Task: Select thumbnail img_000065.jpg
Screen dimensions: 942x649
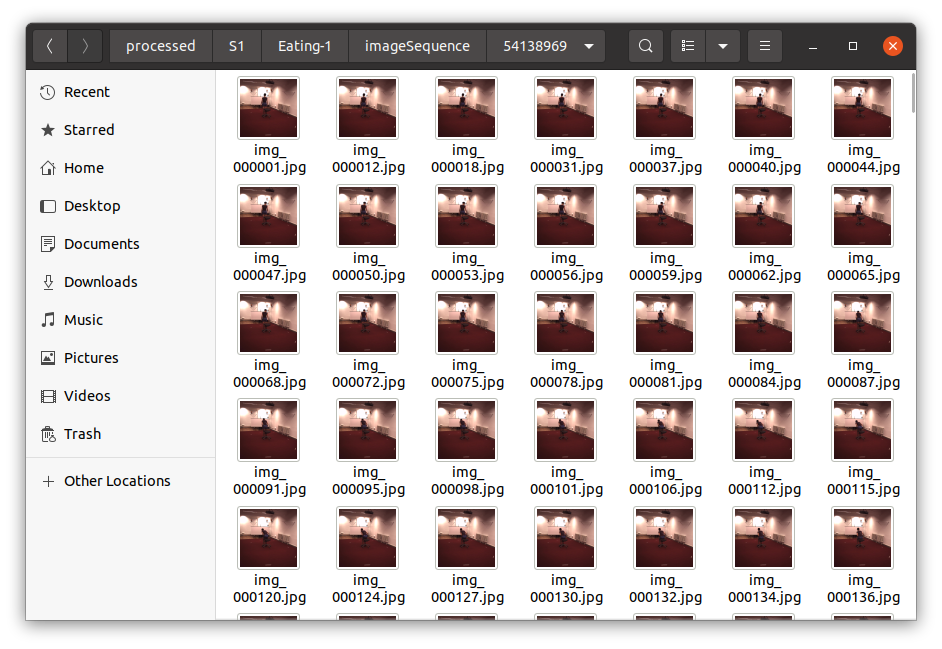Action: click(x=863, y=216)
